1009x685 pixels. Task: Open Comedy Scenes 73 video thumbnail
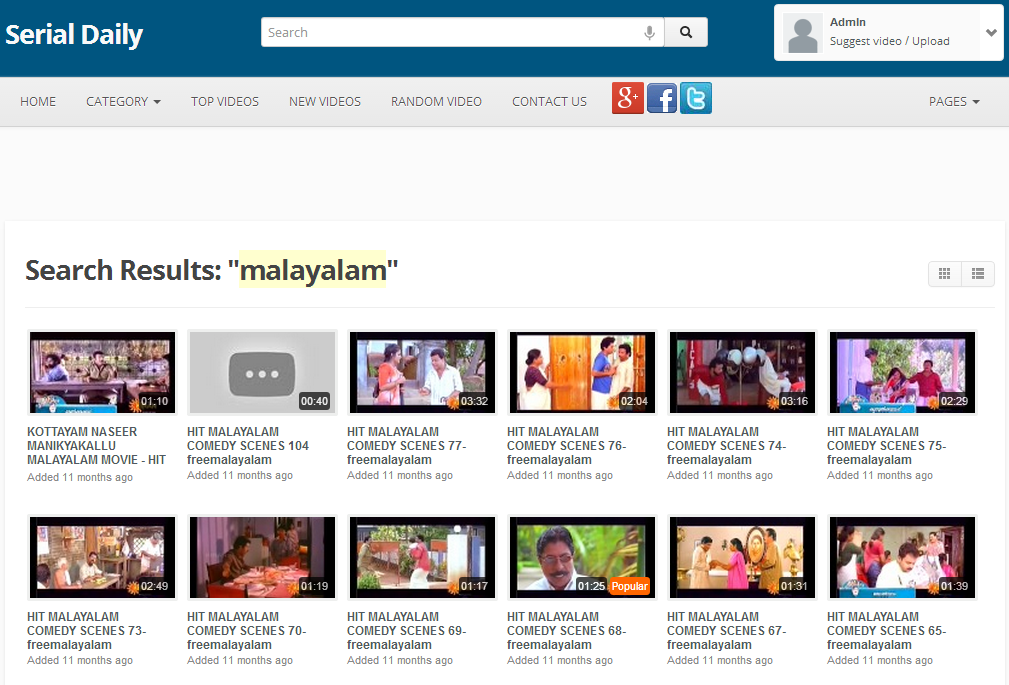pos(102,557)
